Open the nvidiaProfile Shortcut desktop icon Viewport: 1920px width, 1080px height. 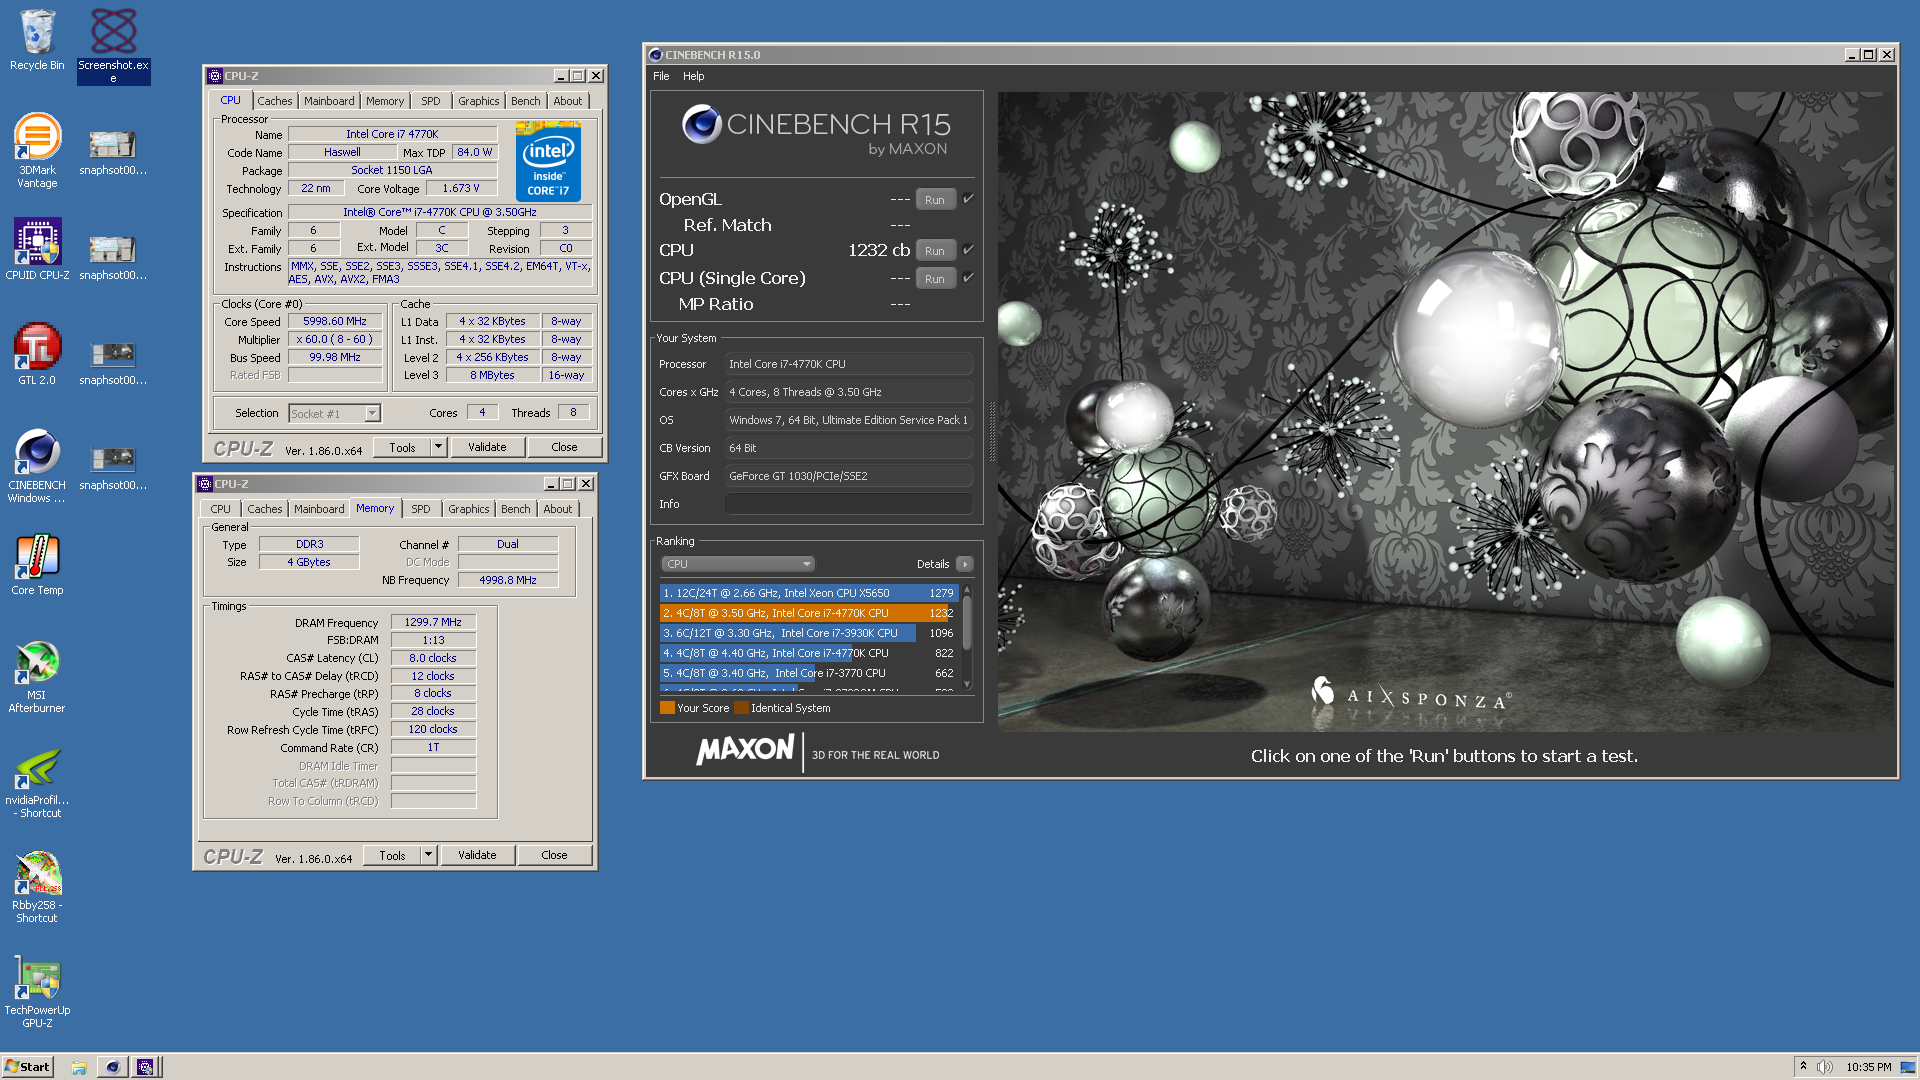click(x=37, y=781)
